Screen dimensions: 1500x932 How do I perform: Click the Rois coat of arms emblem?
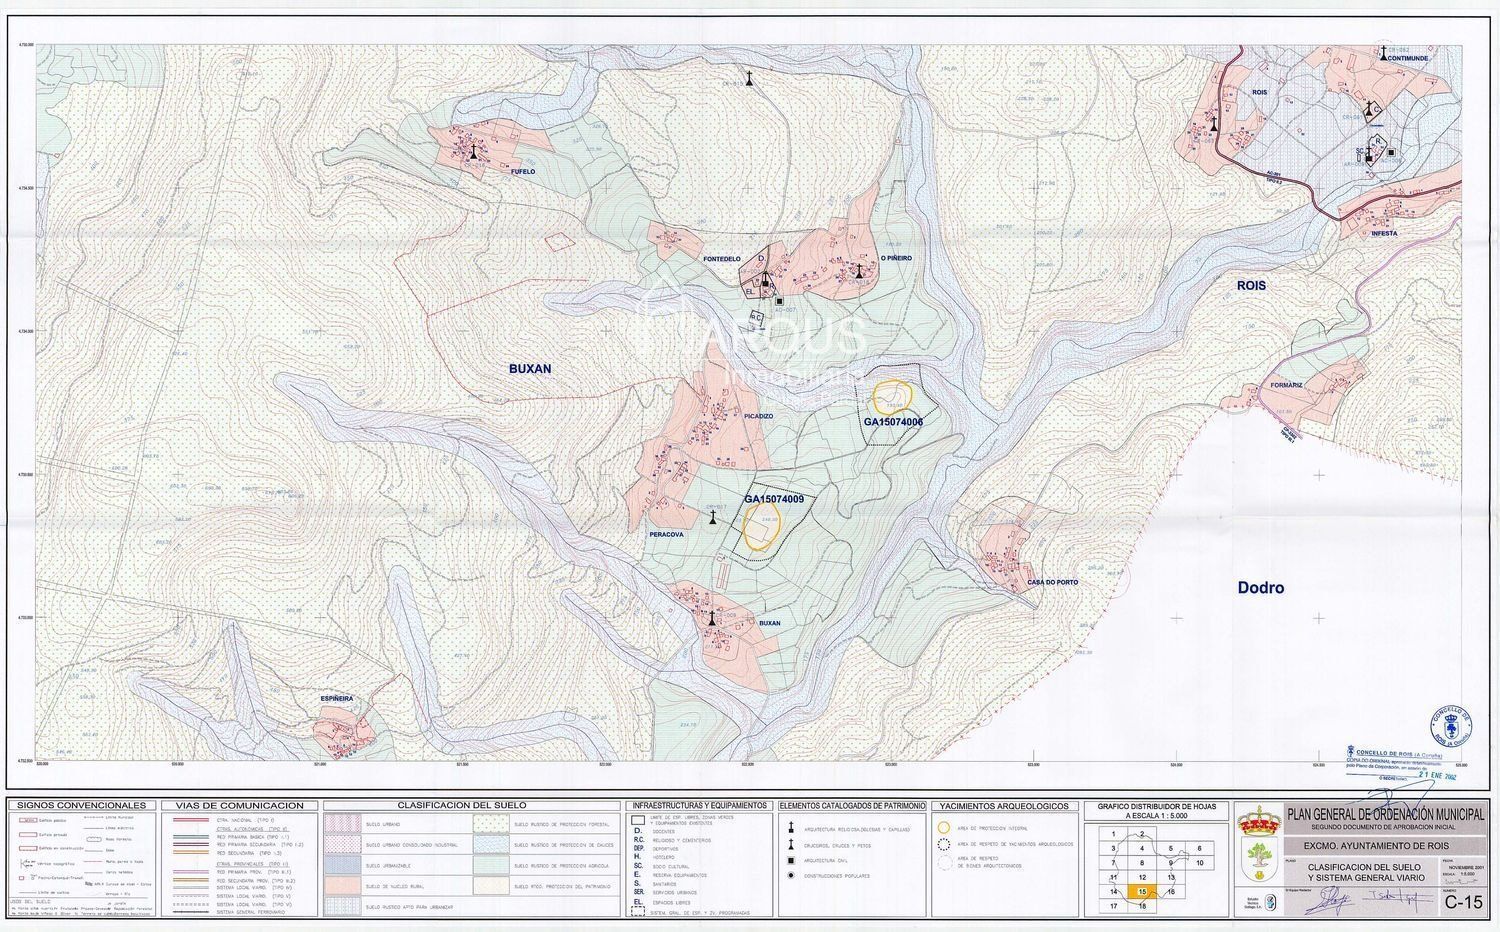tap(1256, 823)
